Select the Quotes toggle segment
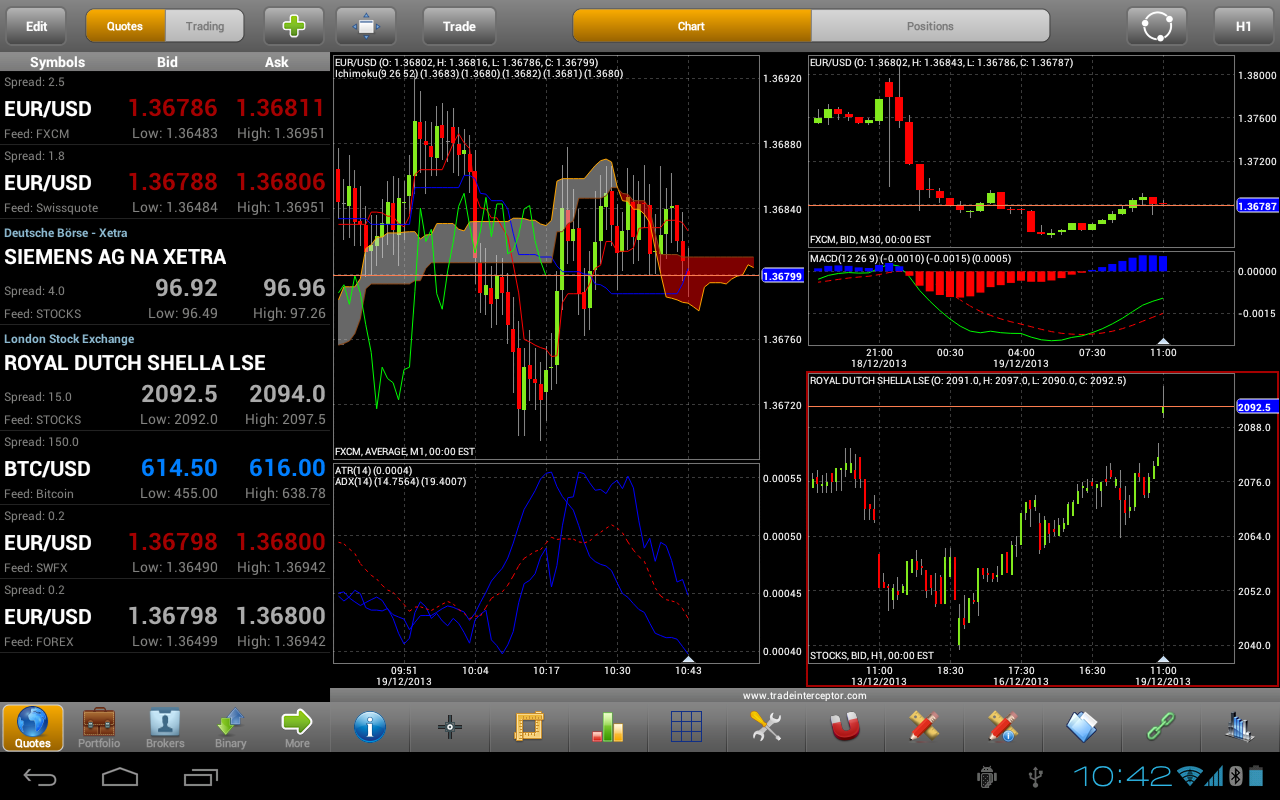 click(125, 26)
